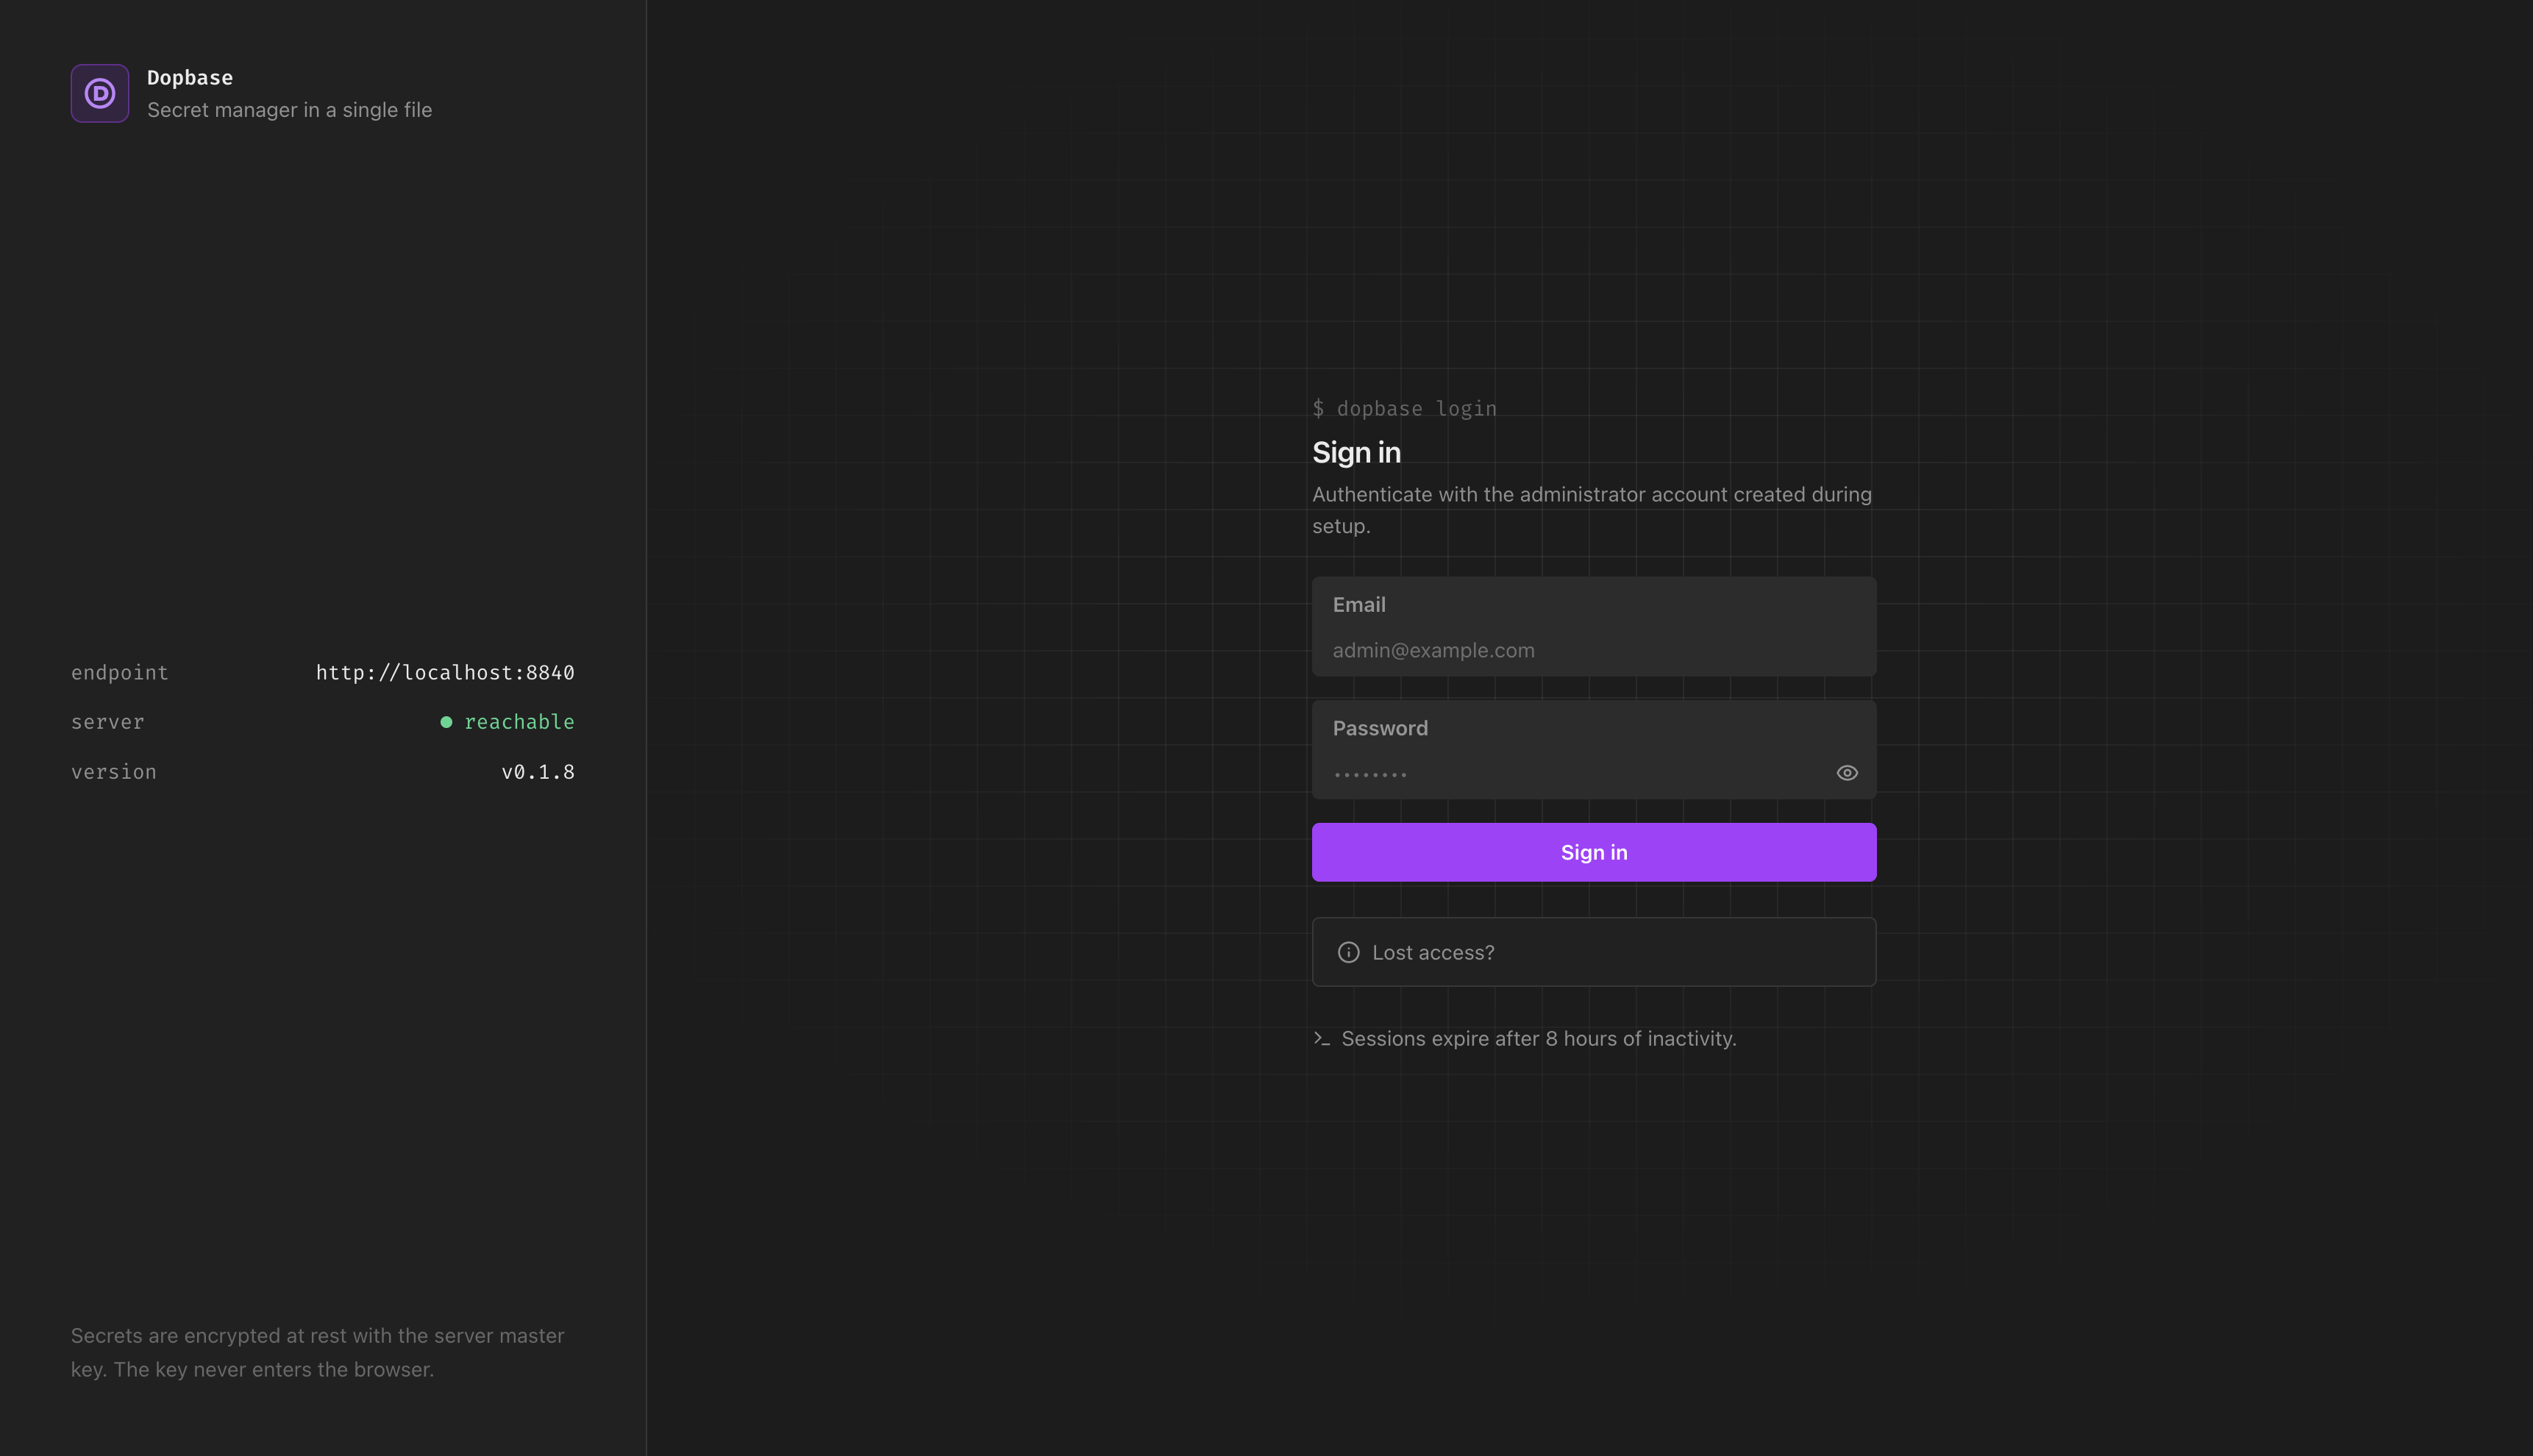Click the server label

pos(108,722)
